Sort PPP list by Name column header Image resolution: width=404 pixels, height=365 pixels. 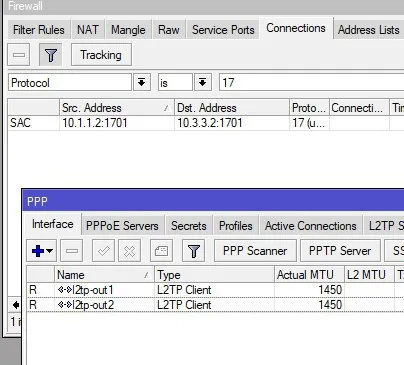coord(104,275)
